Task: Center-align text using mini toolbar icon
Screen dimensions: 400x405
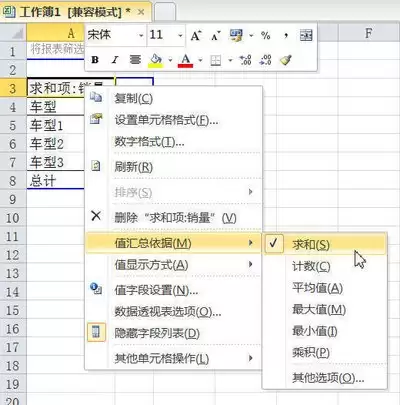Action: [135, 60]
